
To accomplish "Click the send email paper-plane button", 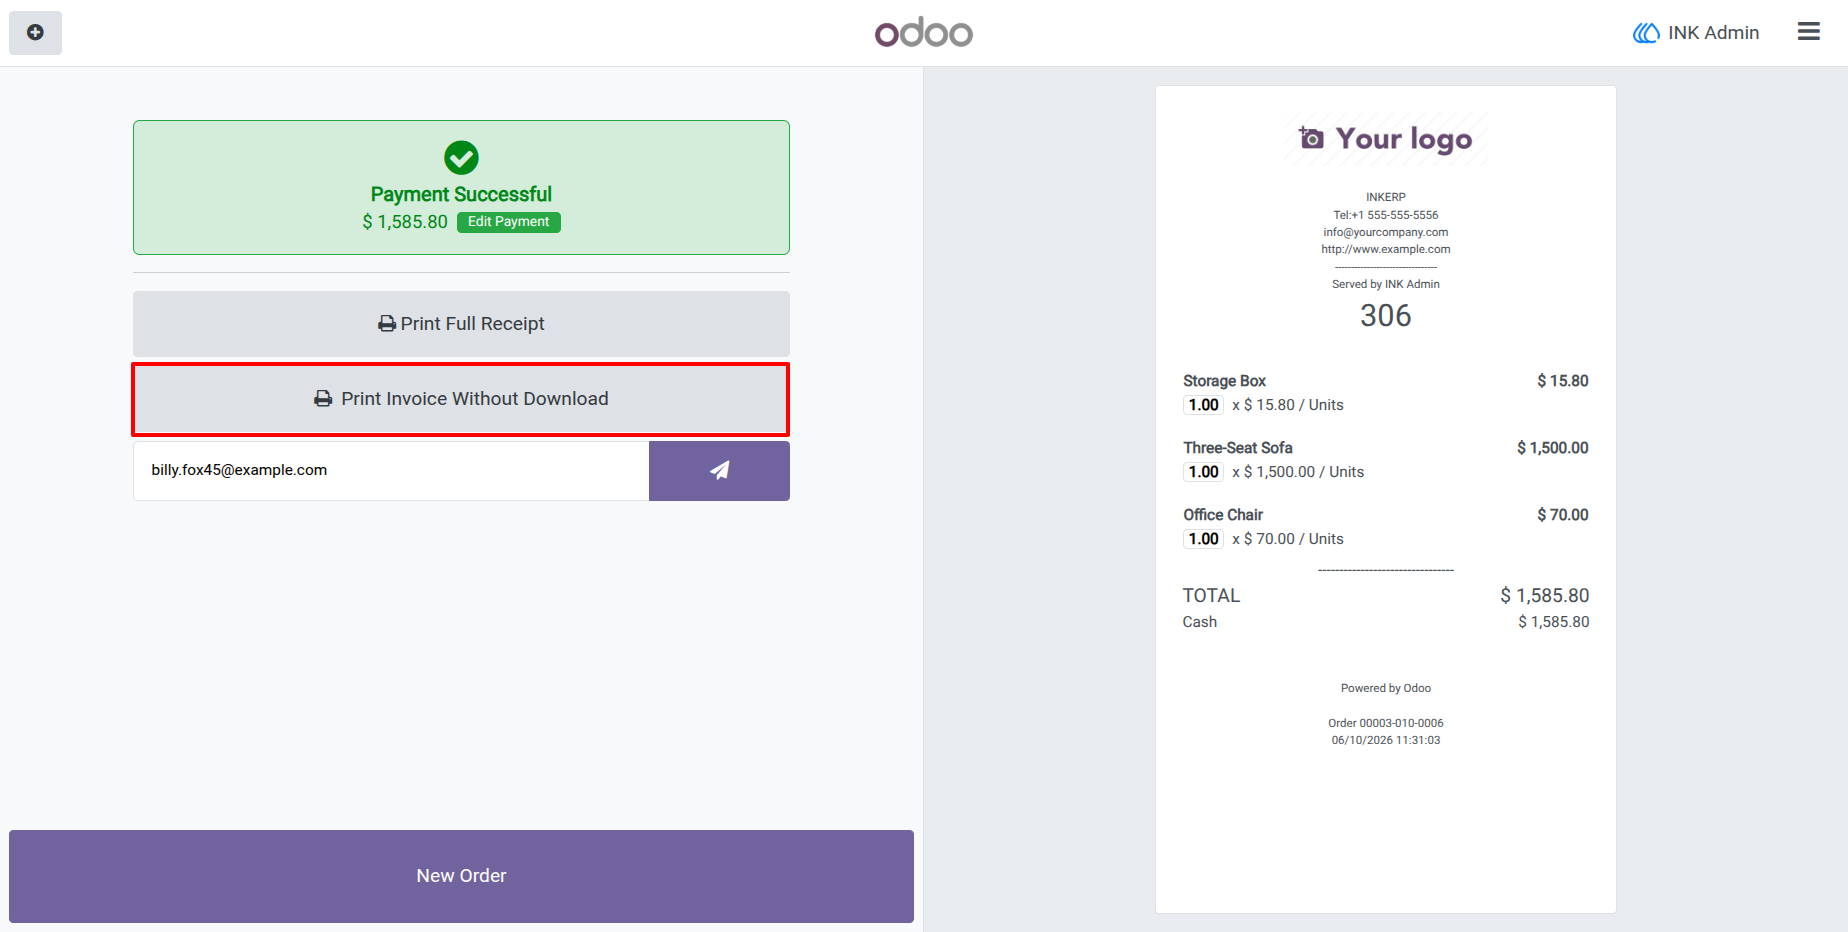I will click(719, 471).
